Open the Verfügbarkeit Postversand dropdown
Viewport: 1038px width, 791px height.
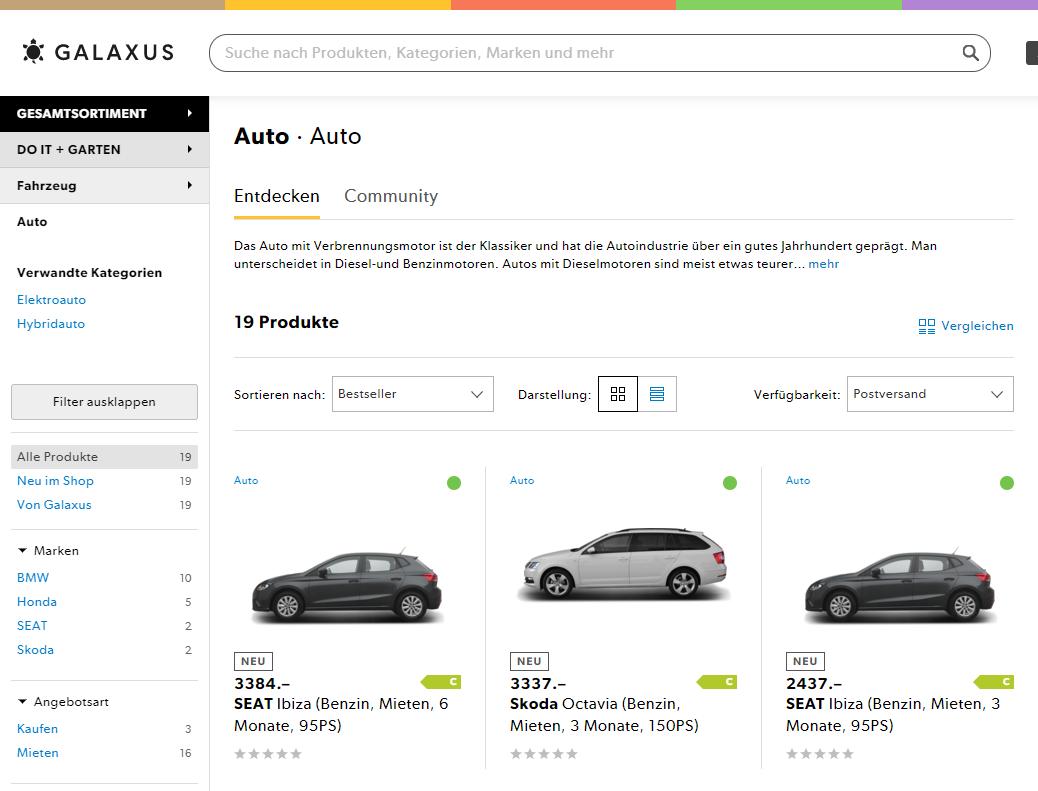point(929,394)
